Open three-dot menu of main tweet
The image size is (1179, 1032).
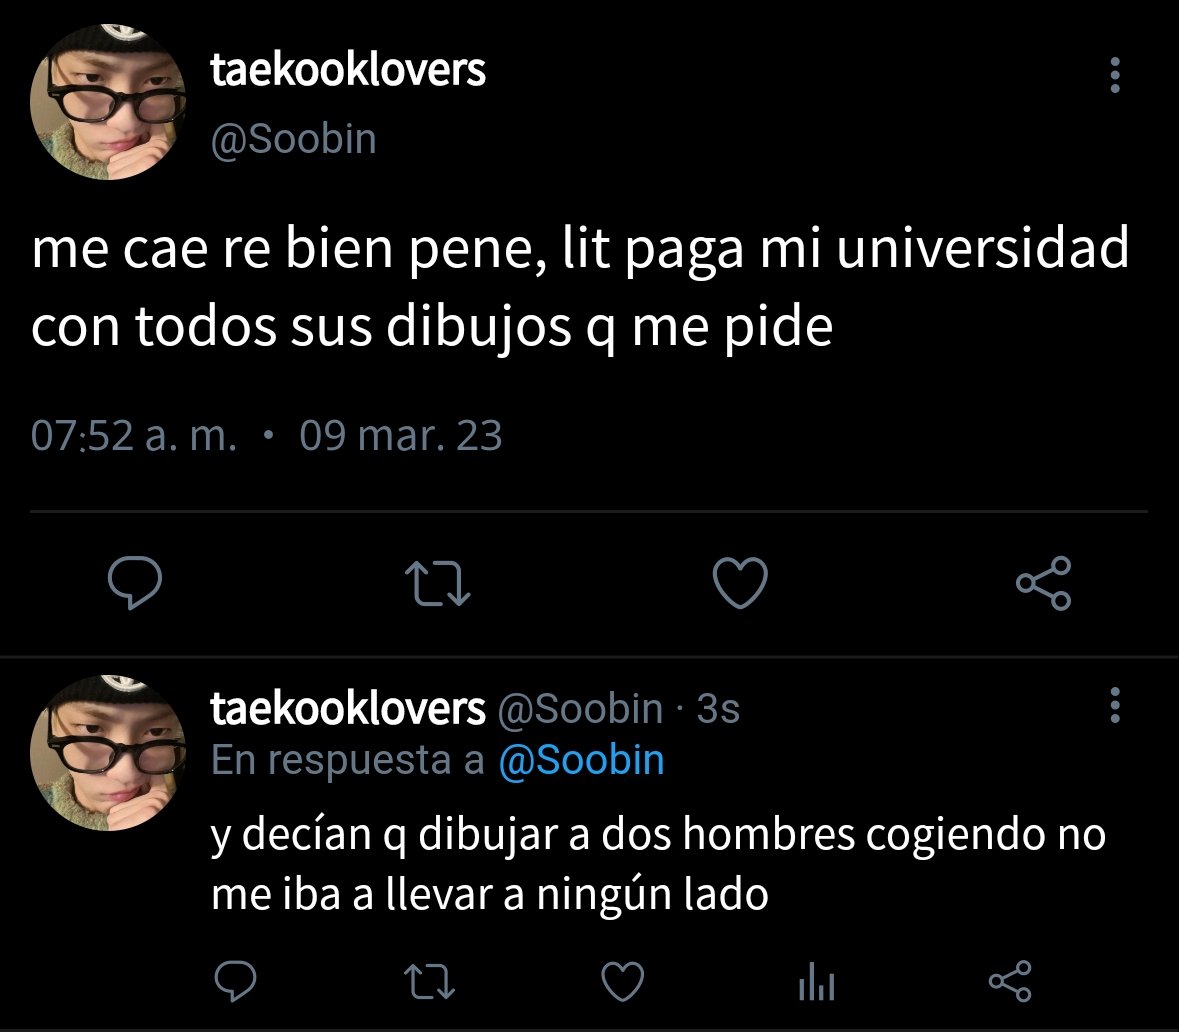pos(1115,75)
